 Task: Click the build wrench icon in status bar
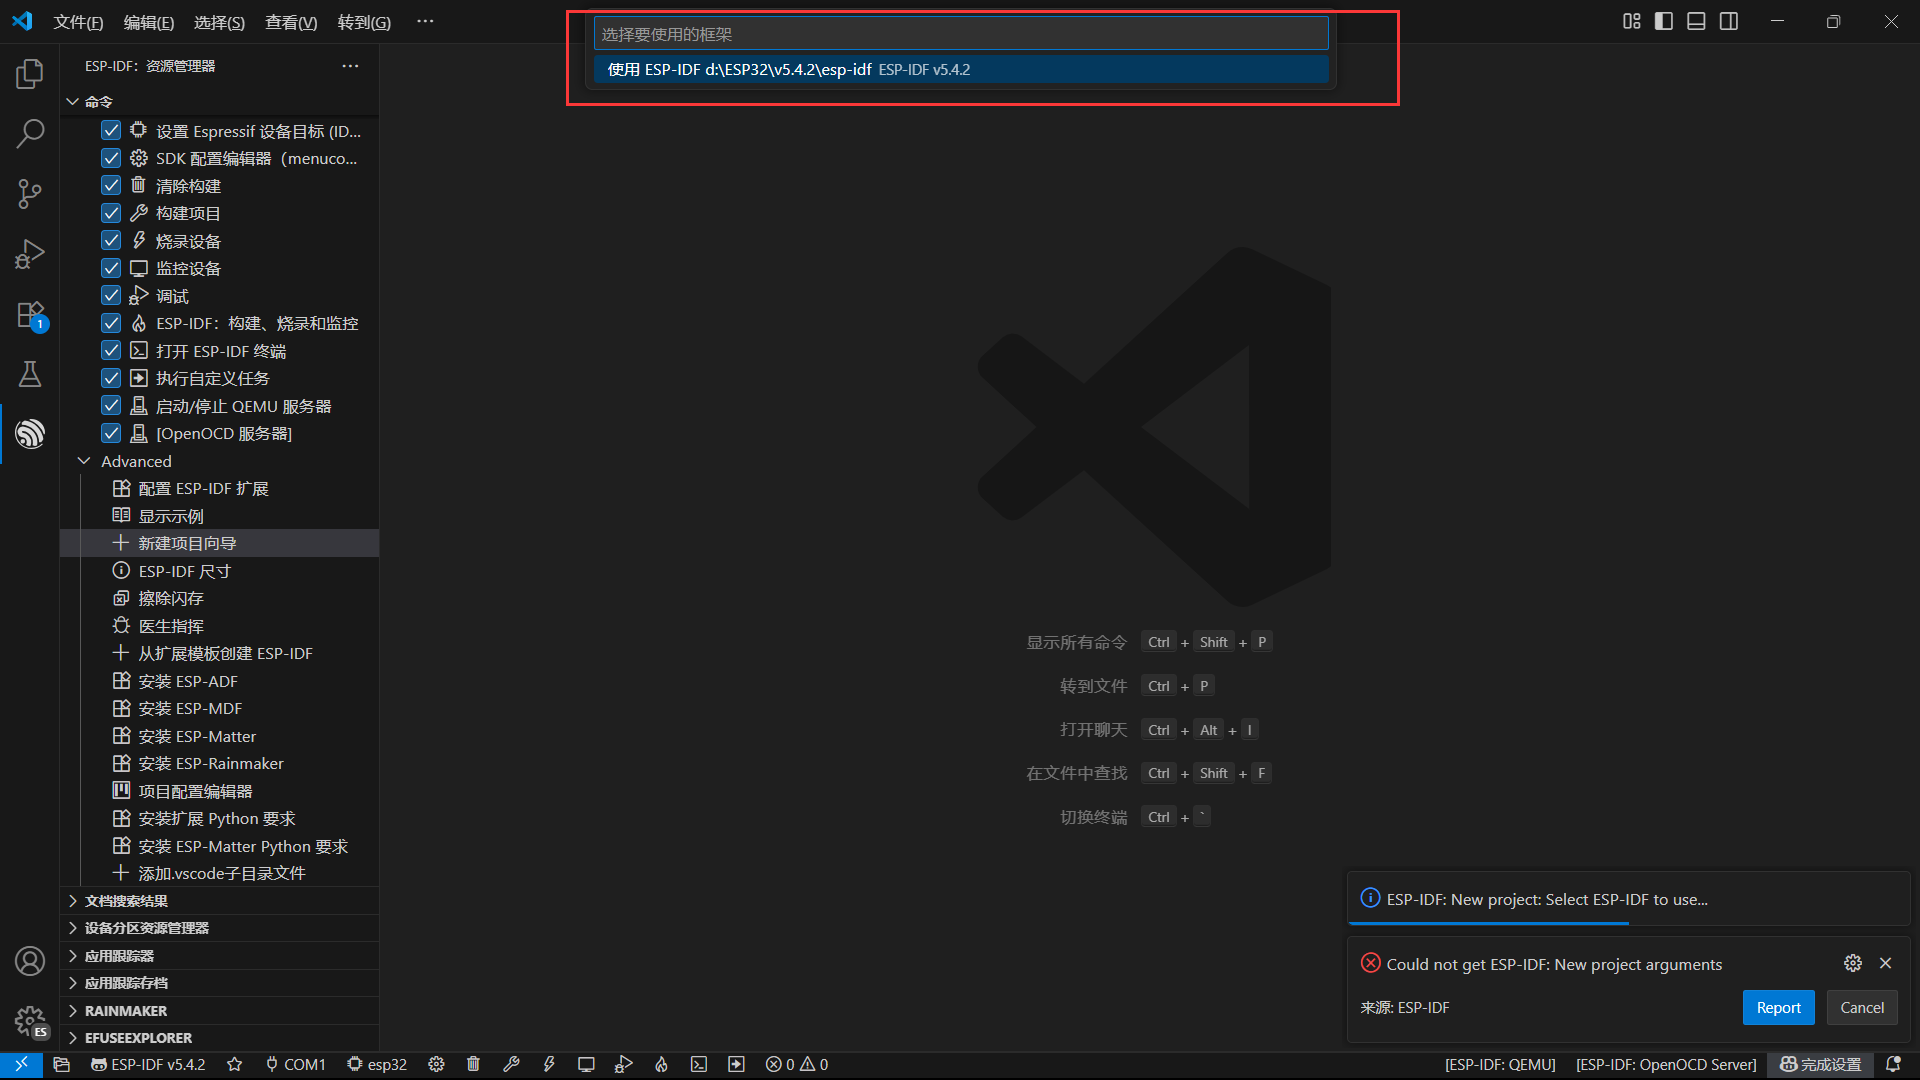tap(511, 1065)
